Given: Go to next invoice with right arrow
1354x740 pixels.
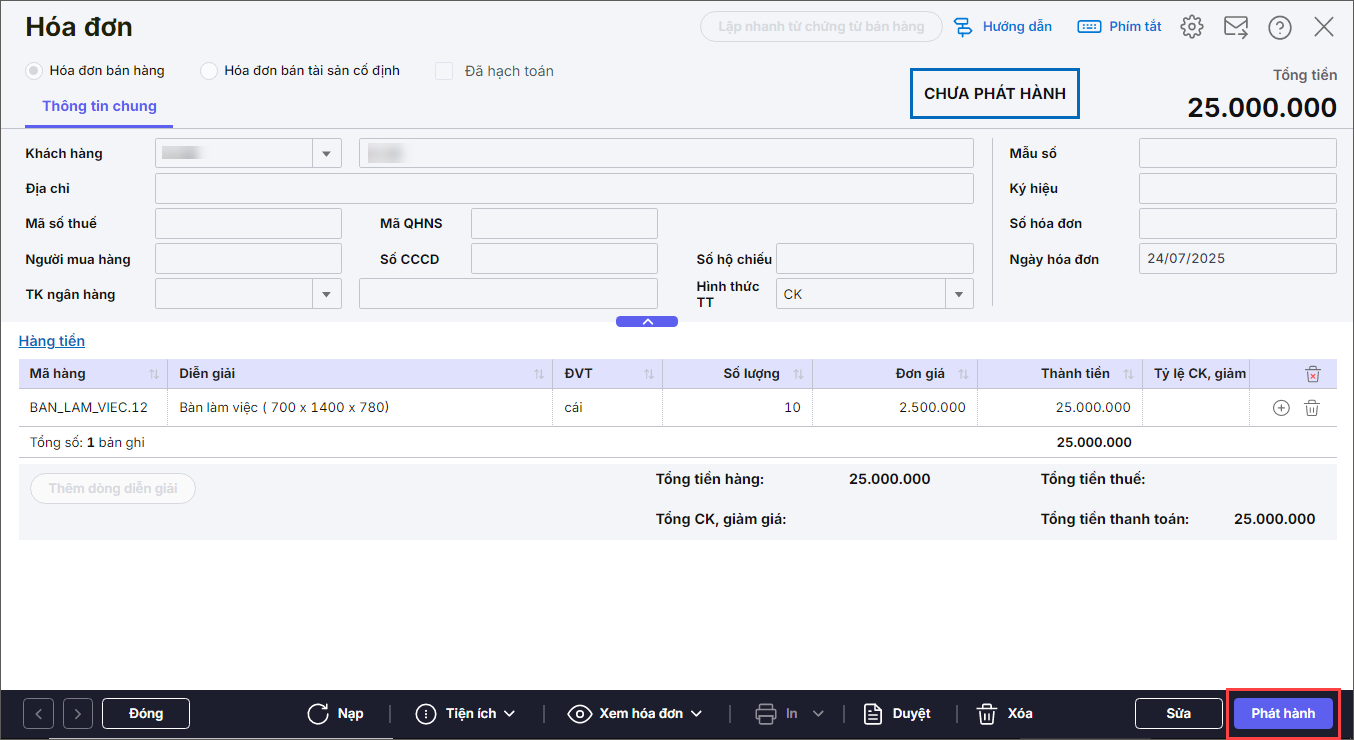Looking at the screenshot, I should pos(78,714).
